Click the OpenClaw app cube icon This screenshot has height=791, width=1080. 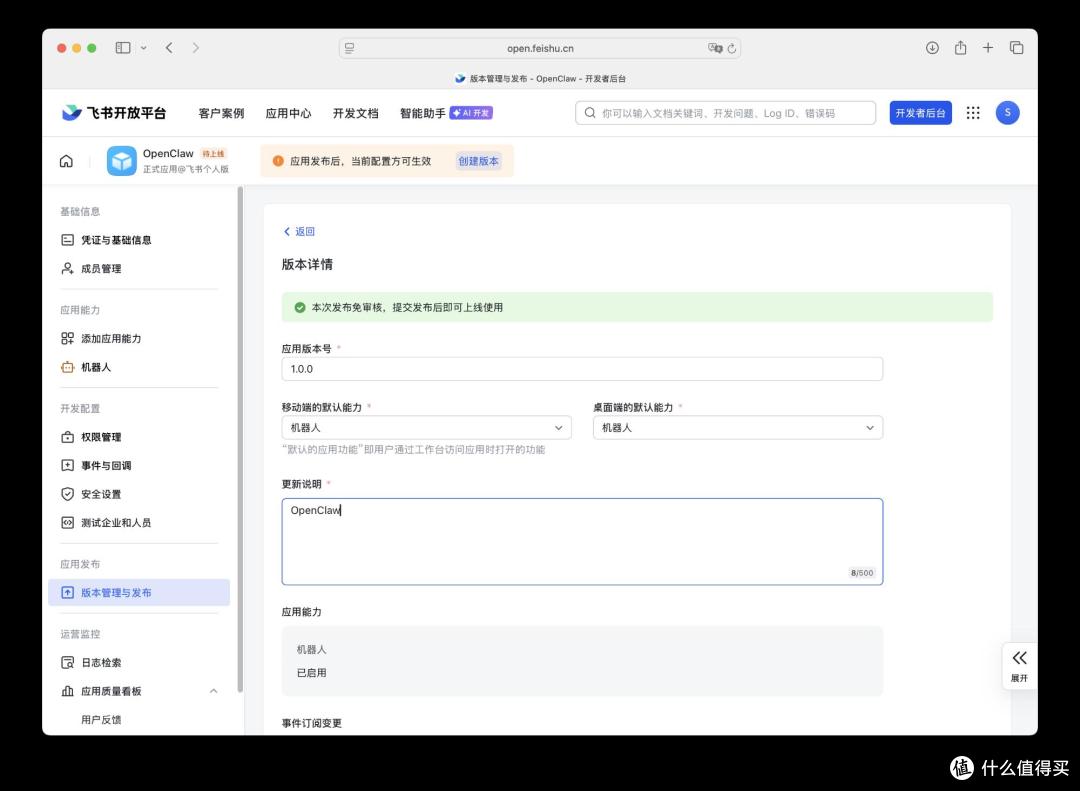pos(122,161)
